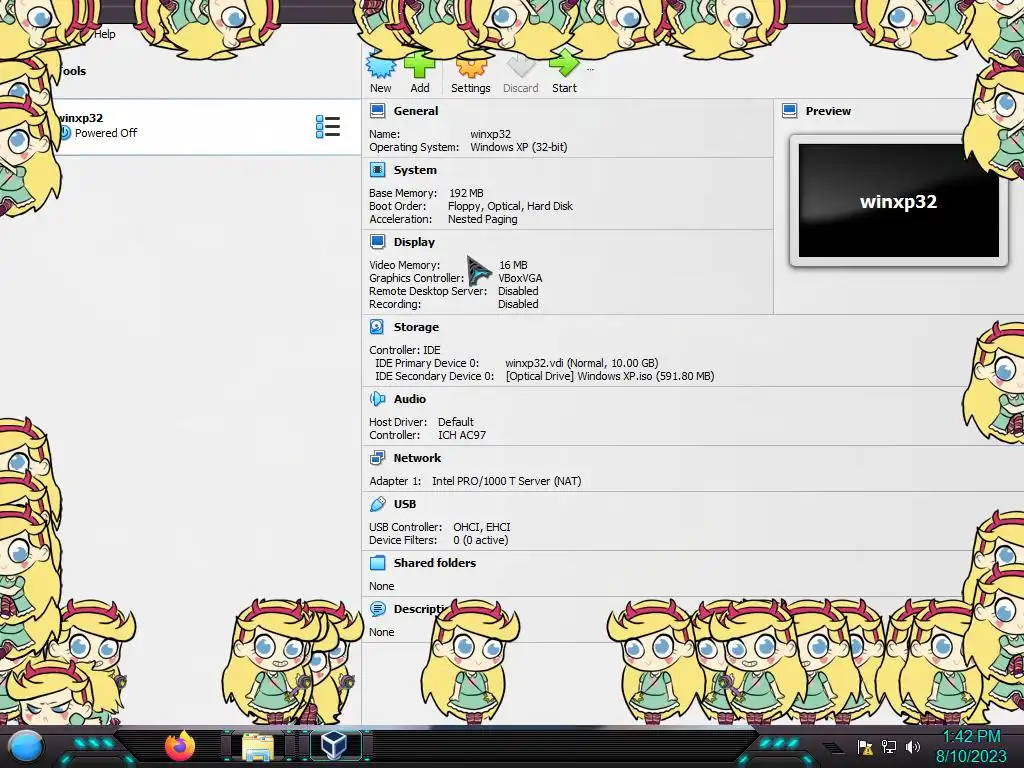This screenshot has height=768, width=1024.
Task: Open the Network section heading
Action: coord(417,458)
